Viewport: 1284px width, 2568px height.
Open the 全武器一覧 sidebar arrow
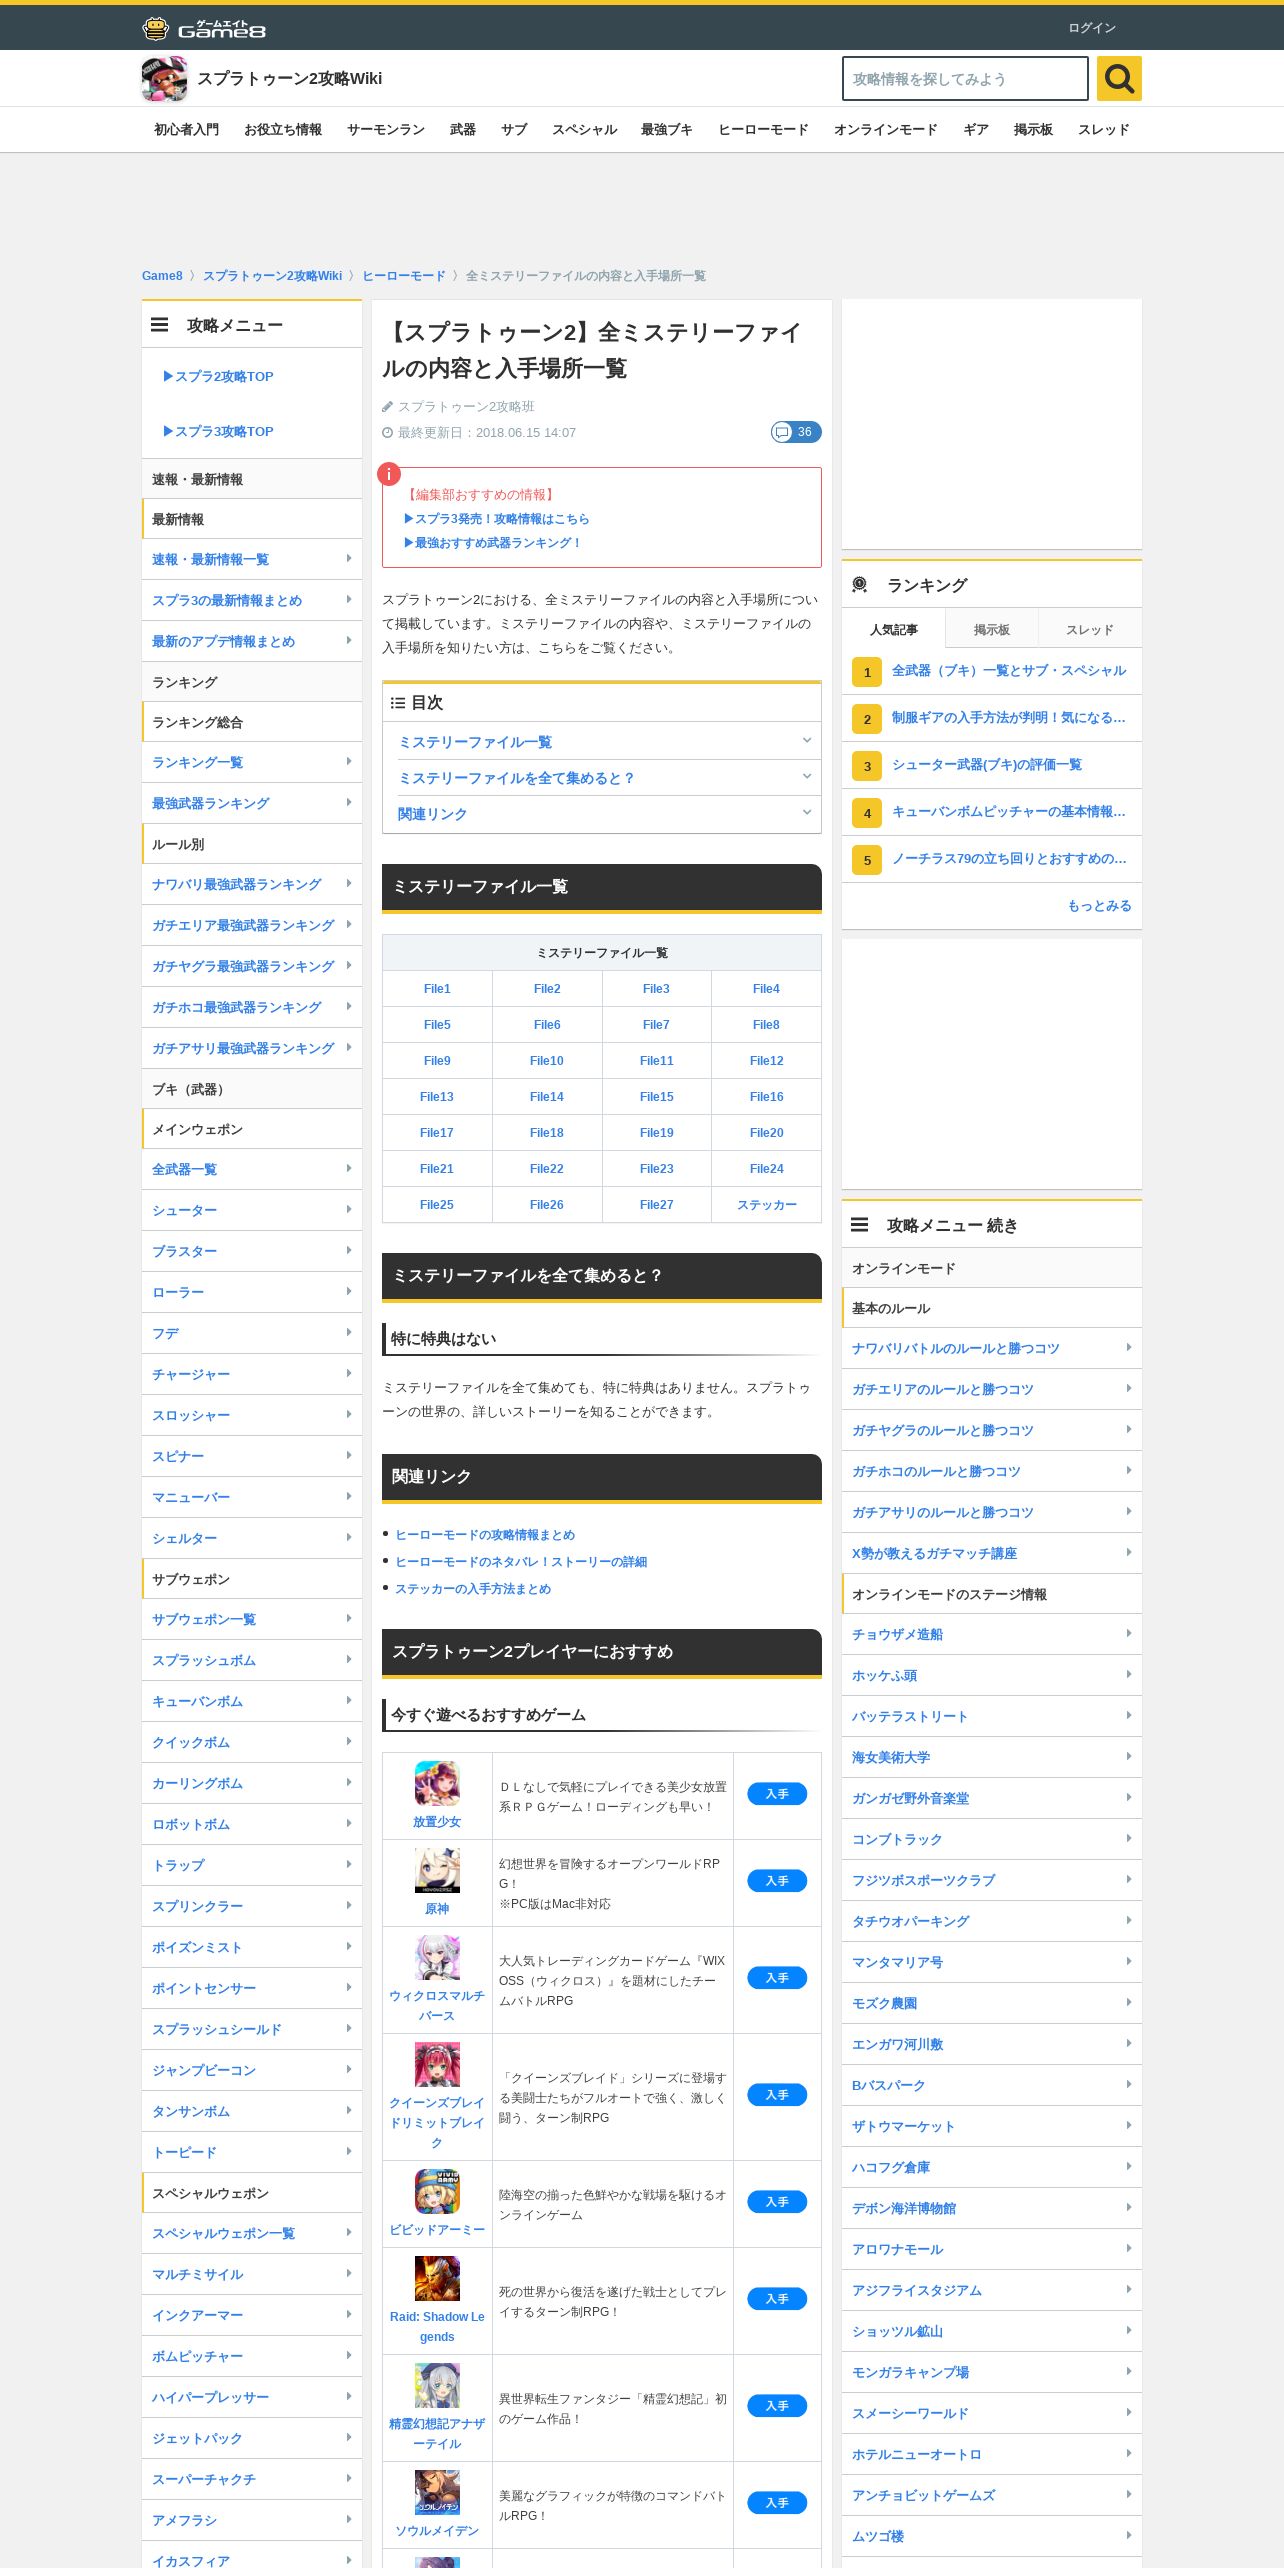[x=348, y=1169]
